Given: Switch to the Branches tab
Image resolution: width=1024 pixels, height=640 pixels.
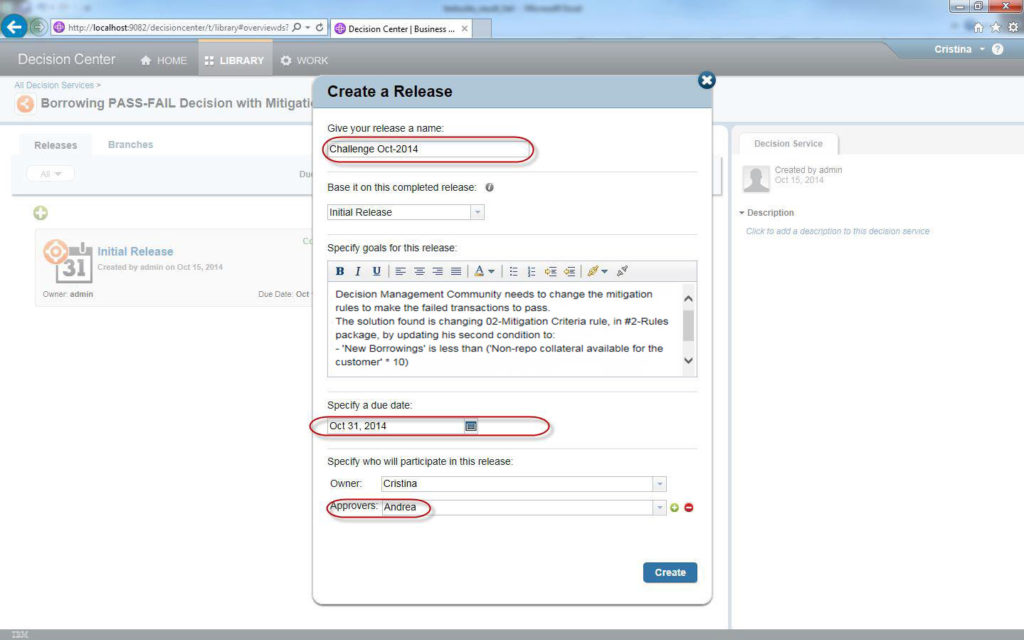Looking at the screenshot, I should pos(130,145).
